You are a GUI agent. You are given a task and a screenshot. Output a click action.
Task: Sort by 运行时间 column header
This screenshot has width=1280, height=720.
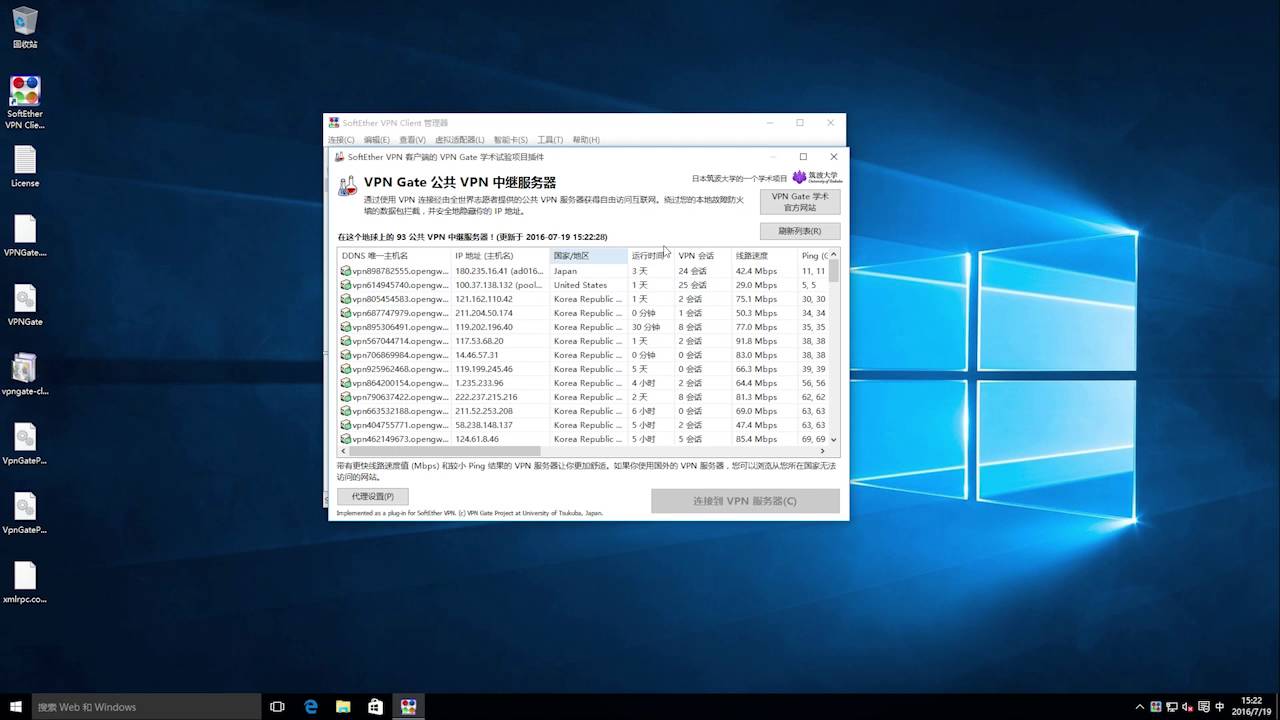tap(651, 256)
